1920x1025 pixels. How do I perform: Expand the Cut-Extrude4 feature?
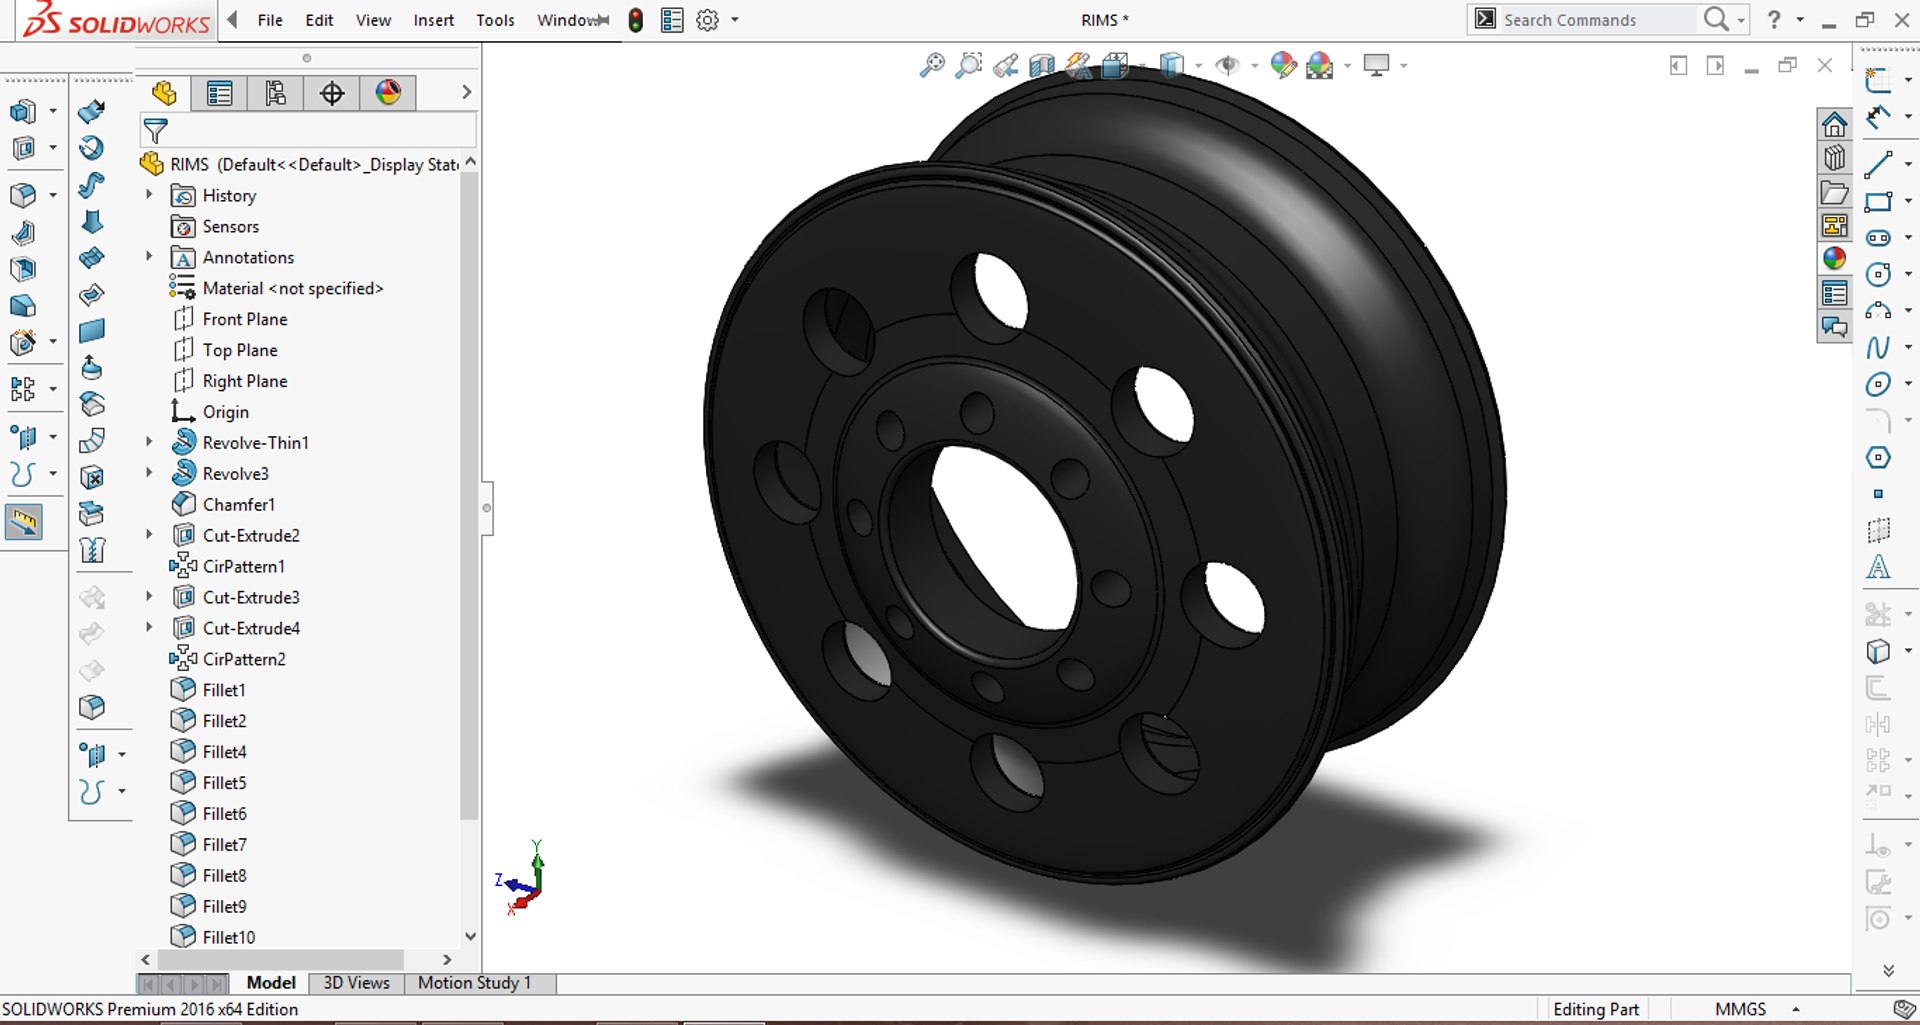pyautogui.click(x=149, y=628)
